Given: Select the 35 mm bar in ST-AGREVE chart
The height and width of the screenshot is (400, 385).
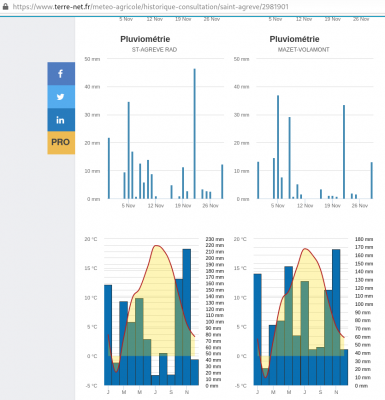Looking at the screenshot, I should click(129, 150).
